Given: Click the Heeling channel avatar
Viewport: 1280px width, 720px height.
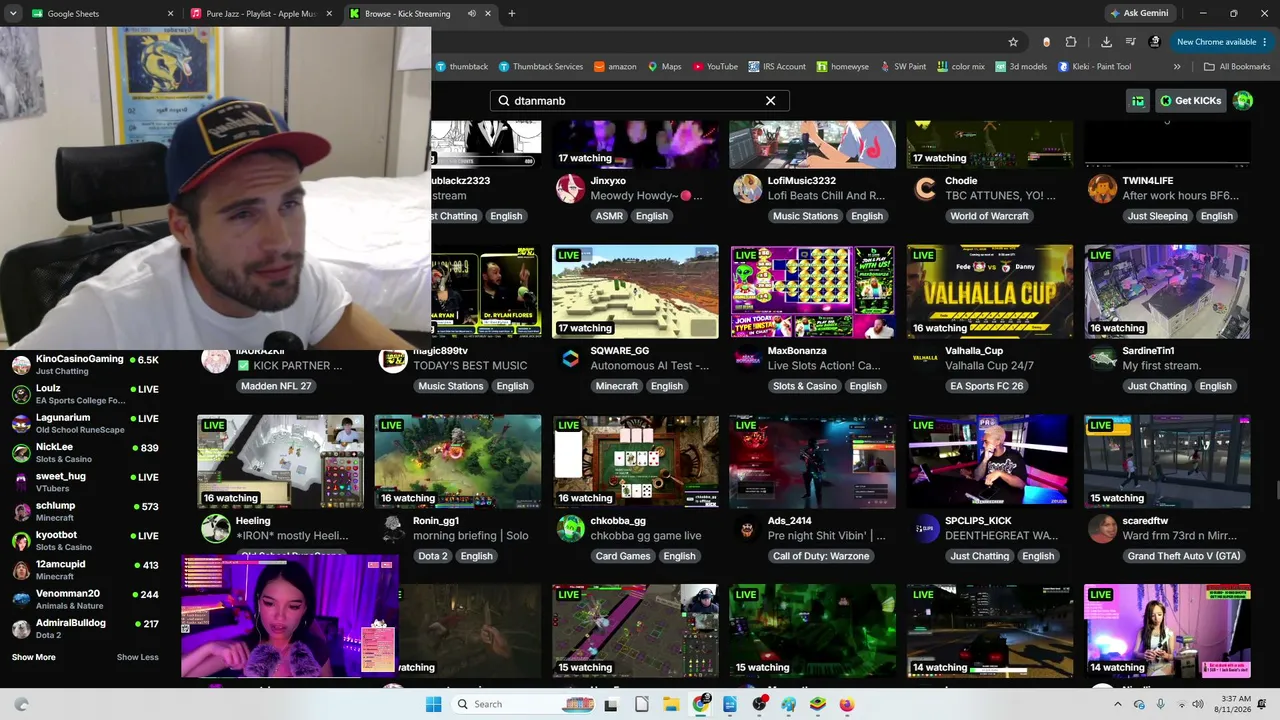Looking at the screenshot, I should pyautogui.click(x=216, y=528).
